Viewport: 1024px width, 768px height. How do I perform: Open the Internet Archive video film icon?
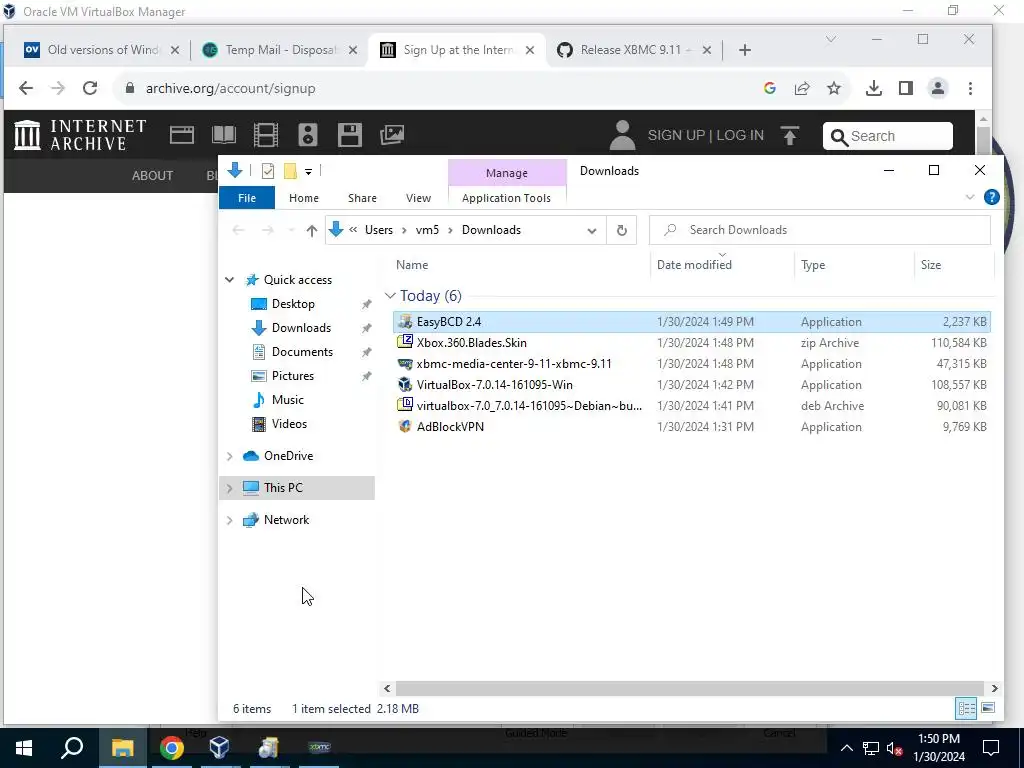pos(265,135)
